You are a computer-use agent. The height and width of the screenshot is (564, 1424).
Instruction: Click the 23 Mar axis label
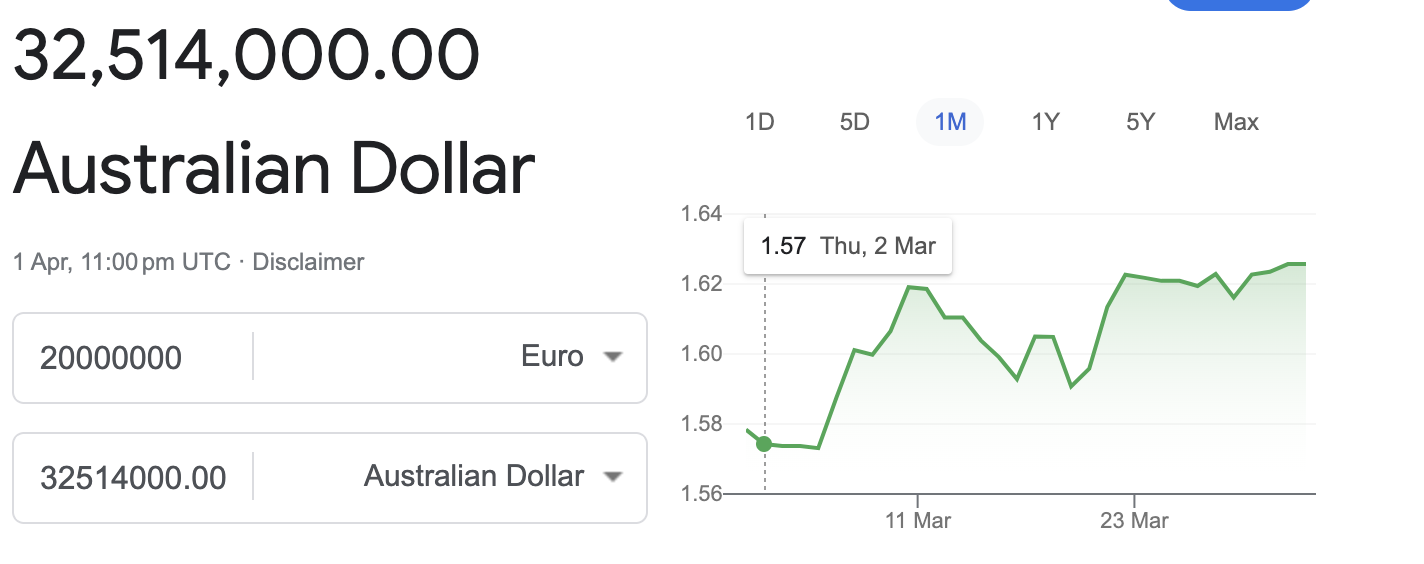[x=1134, y=521]
